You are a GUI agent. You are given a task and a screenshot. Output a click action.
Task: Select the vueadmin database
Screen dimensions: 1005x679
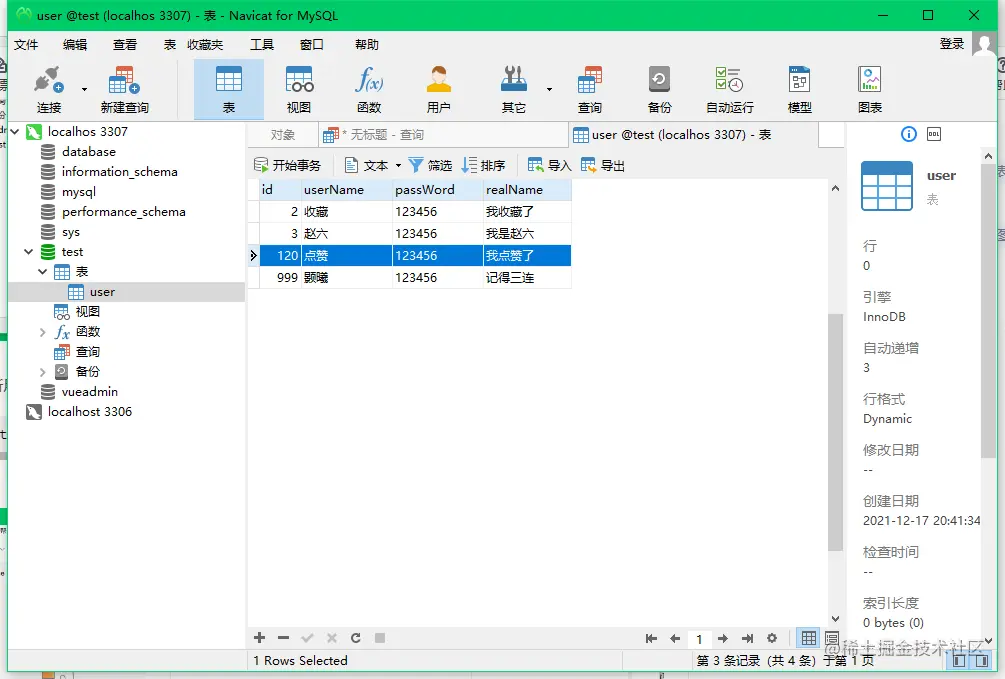point(89,391)
